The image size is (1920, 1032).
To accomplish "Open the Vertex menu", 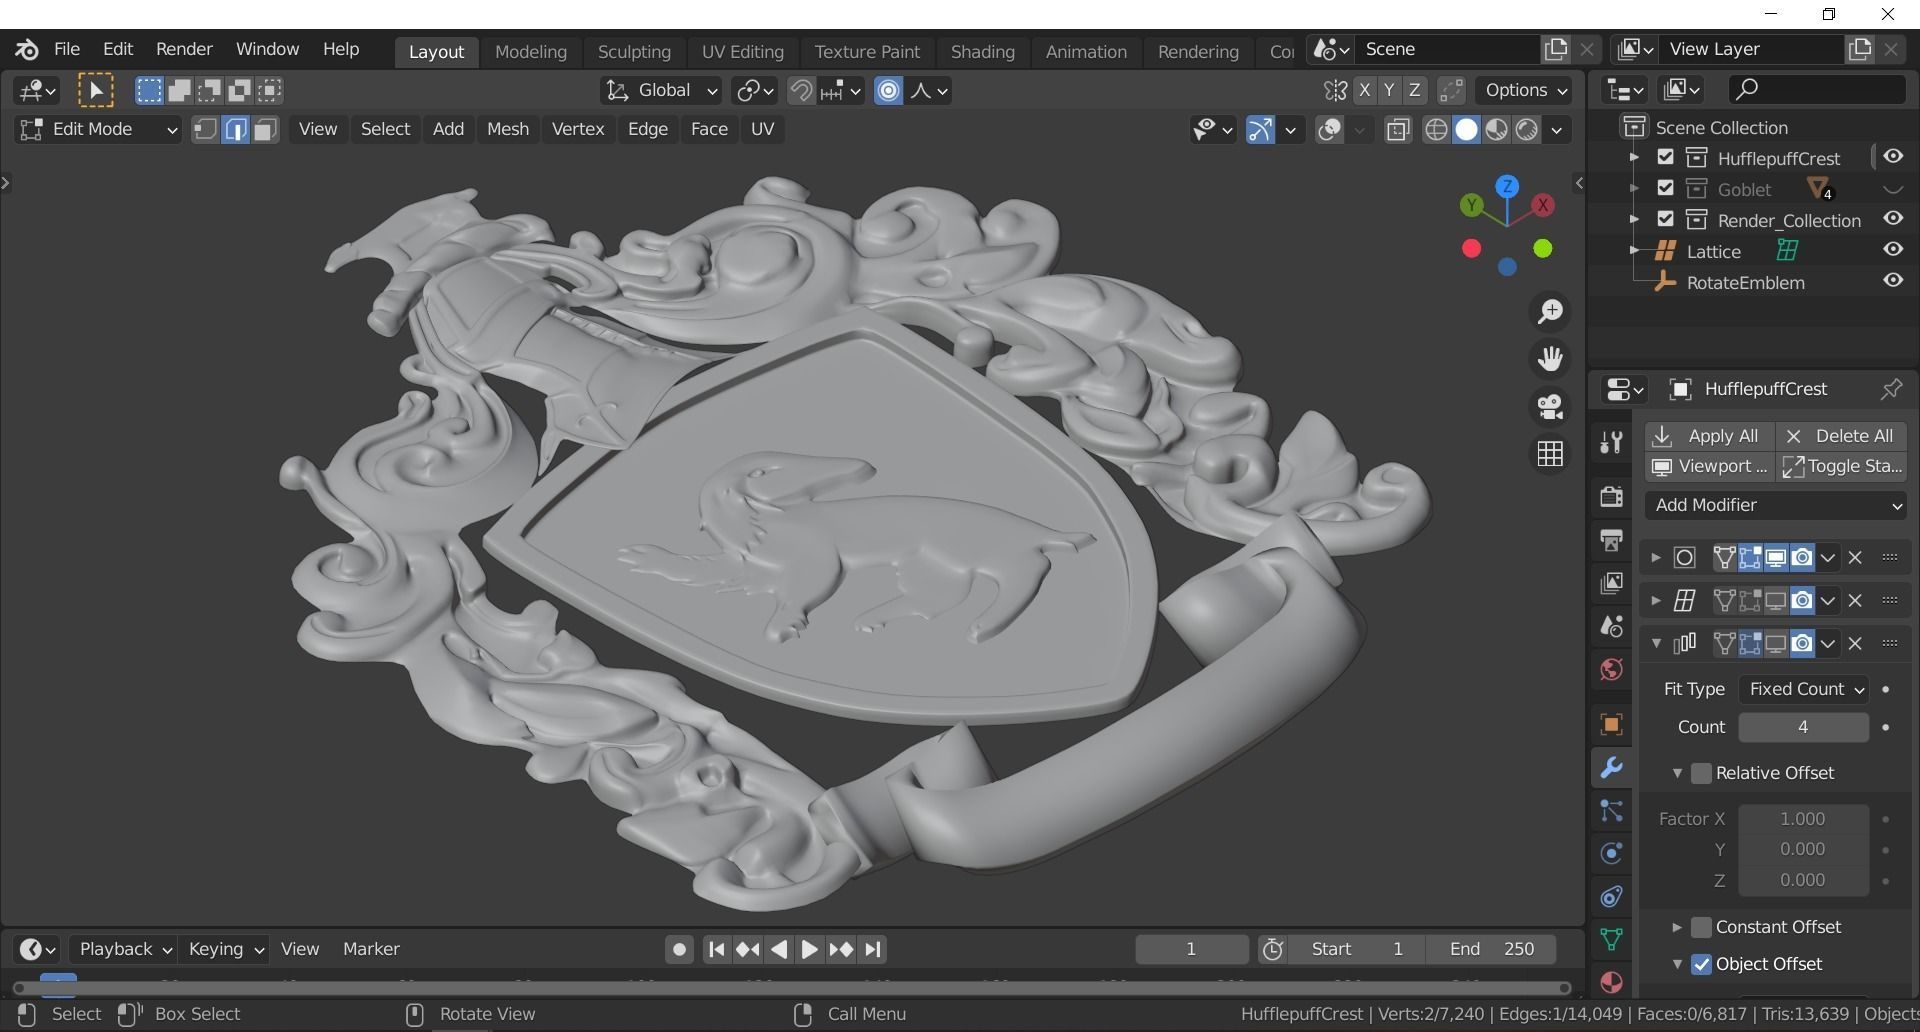I will tap(578, 129).
